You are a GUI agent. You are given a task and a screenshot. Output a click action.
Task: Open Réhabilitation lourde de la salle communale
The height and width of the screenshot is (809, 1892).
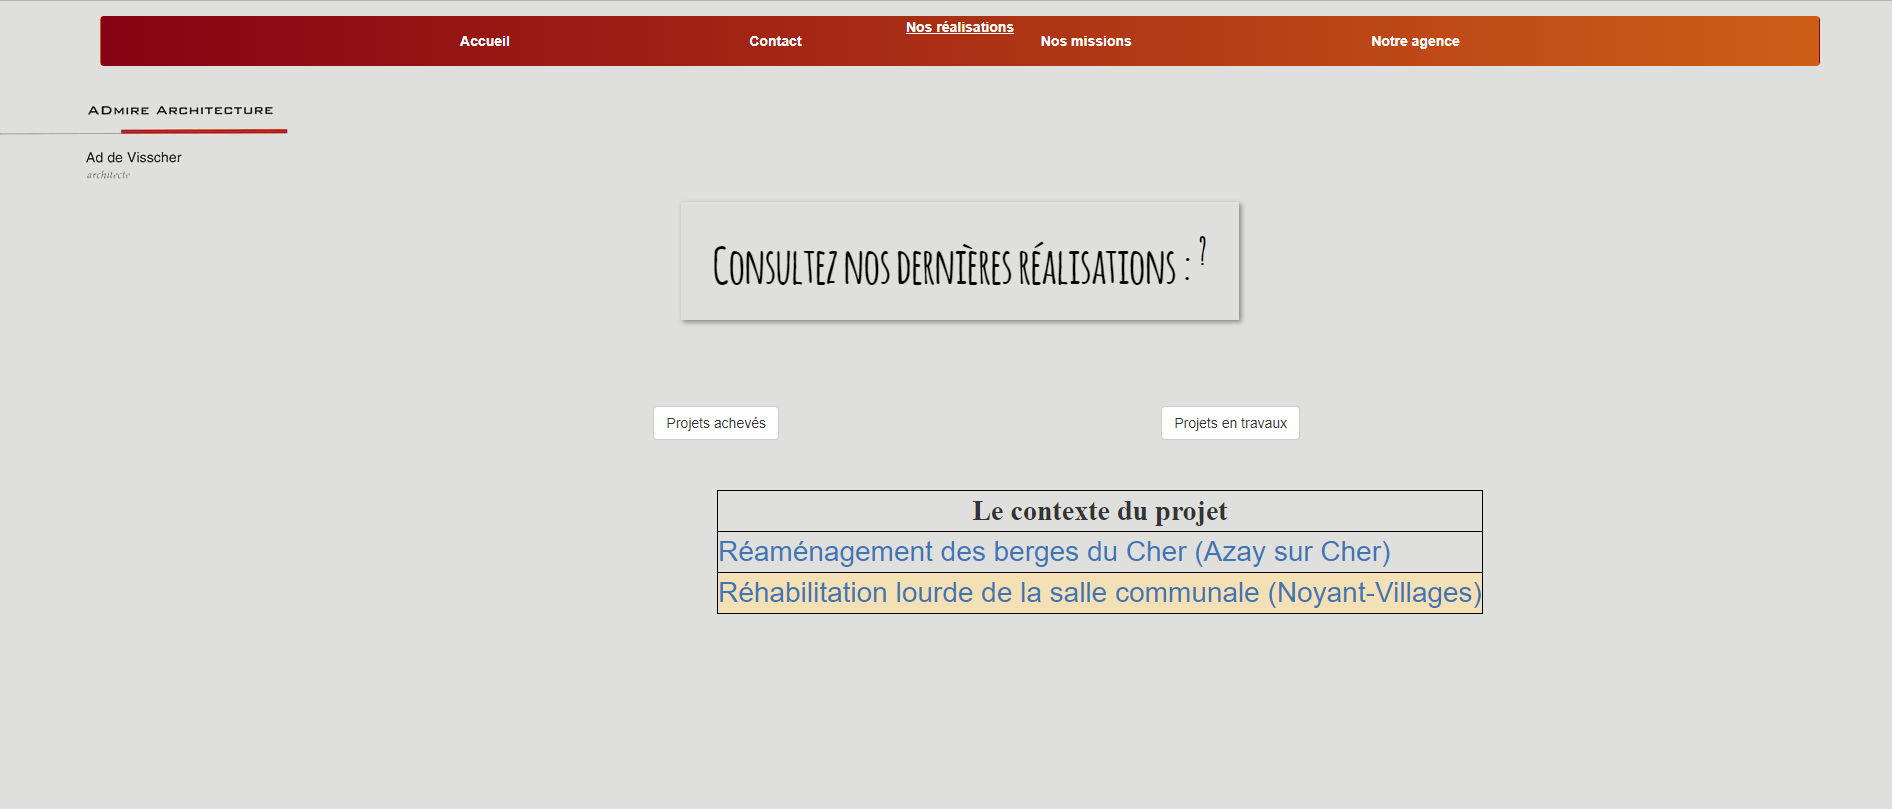(x=1099, y=593)
